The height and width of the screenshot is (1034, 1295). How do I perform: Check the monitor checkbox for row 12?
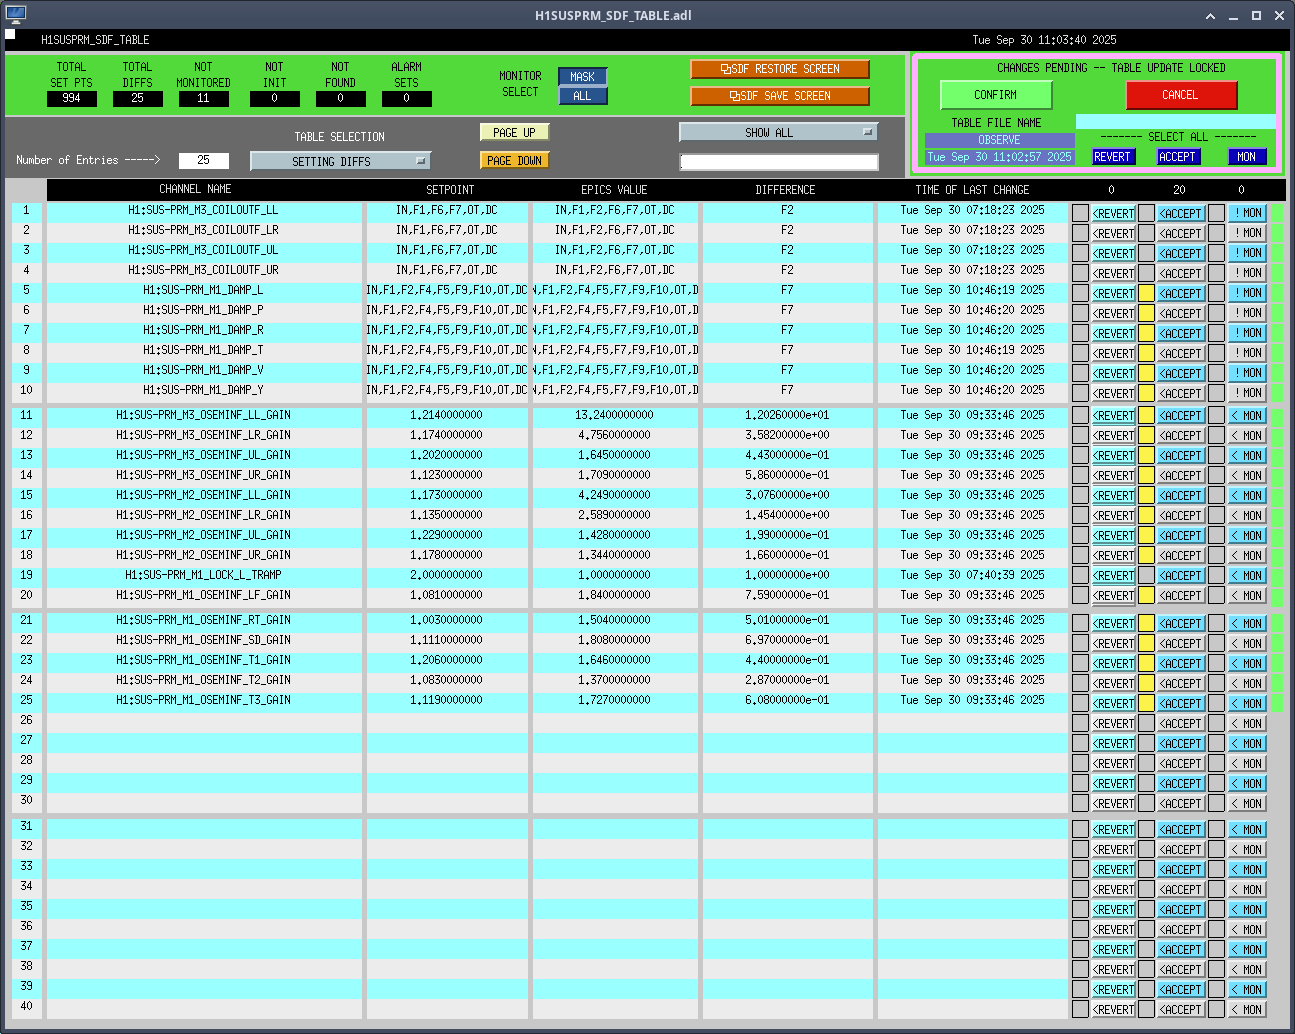(1216, 435)
